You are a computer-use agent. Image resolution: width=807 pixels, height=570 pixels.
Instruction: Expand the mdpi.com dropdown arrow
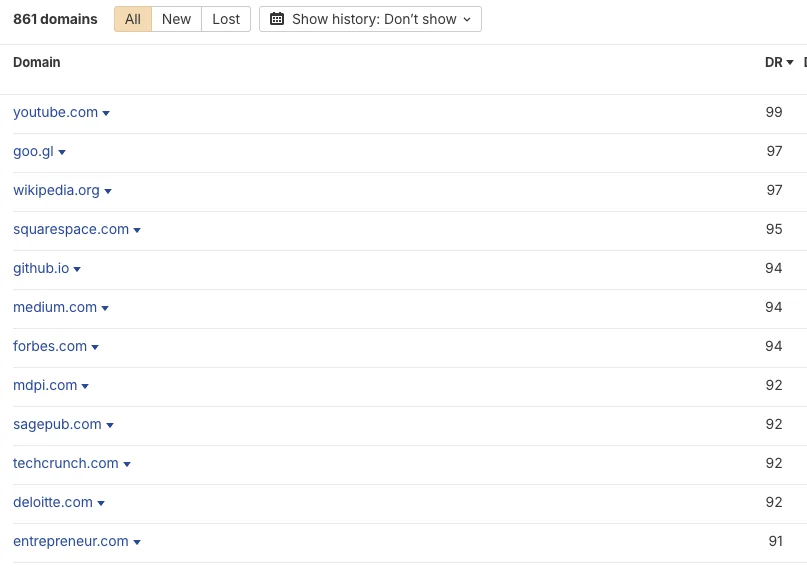[x=85, y=386]
